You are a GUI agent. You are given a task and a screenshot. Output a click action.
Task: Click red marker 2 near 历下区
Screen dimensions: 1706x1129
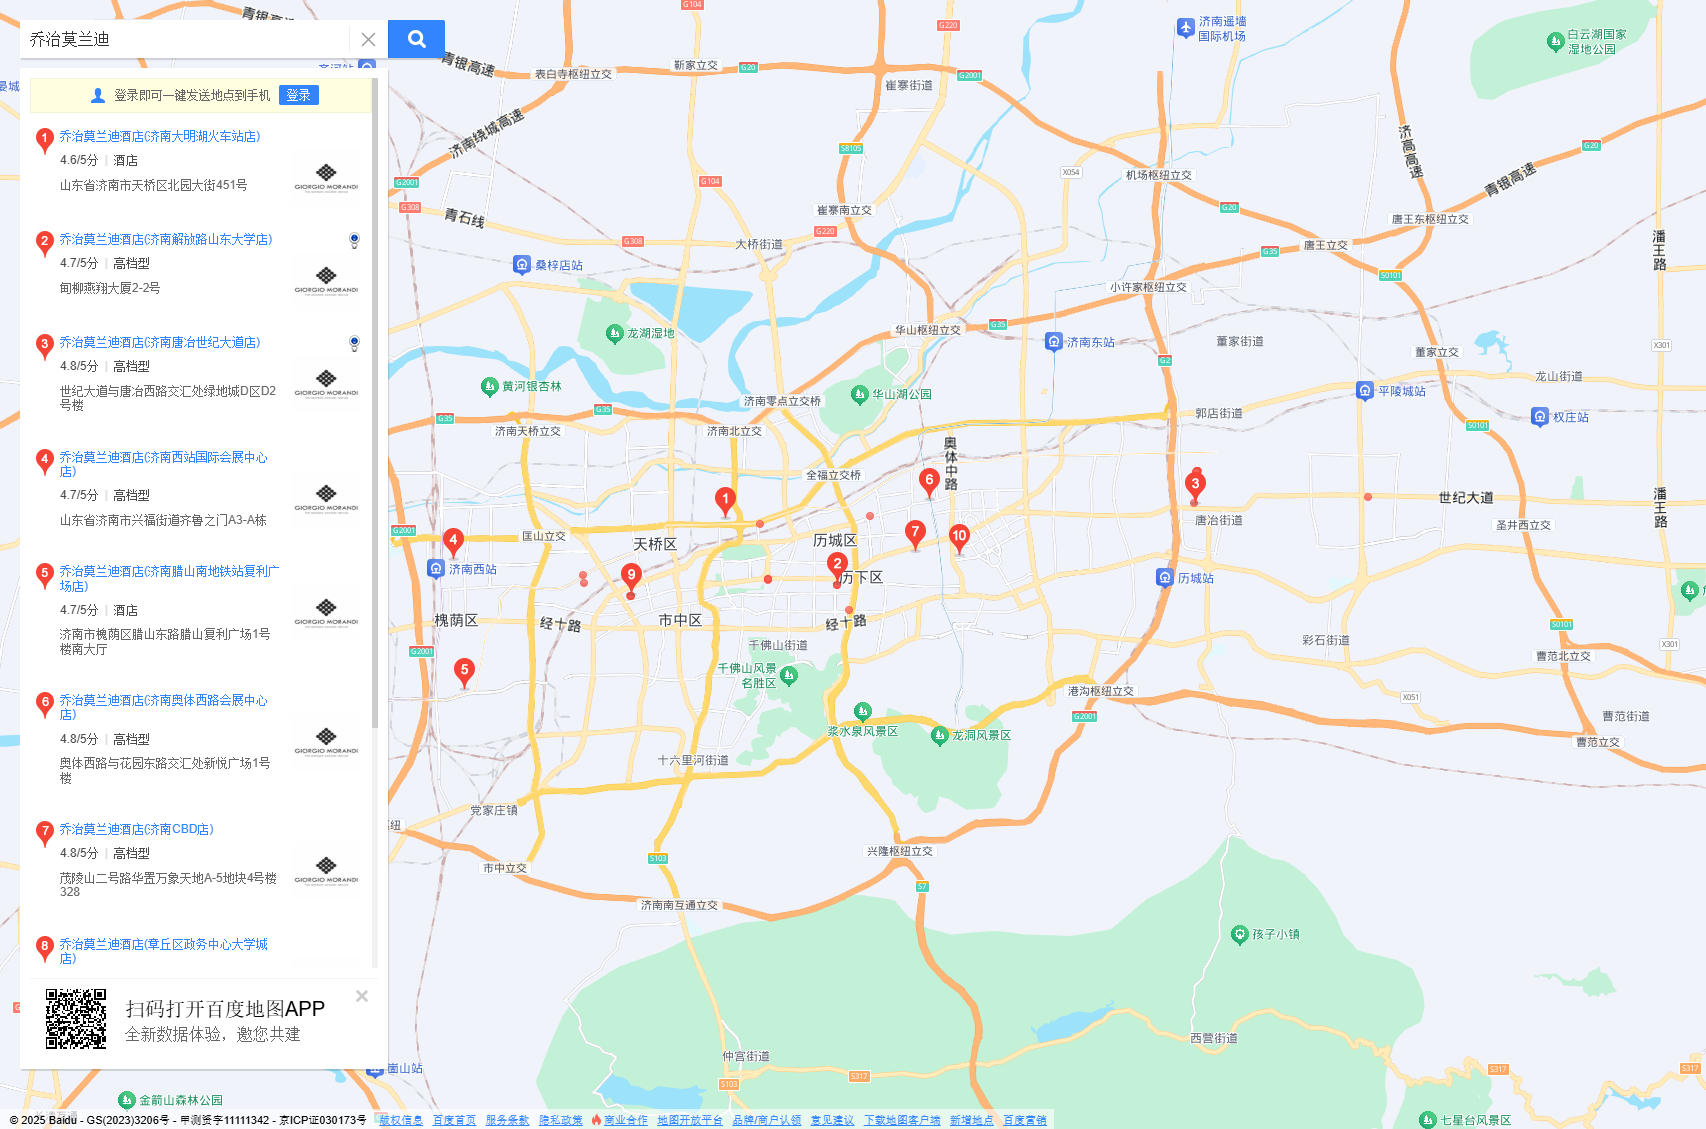tap(837, 567)
